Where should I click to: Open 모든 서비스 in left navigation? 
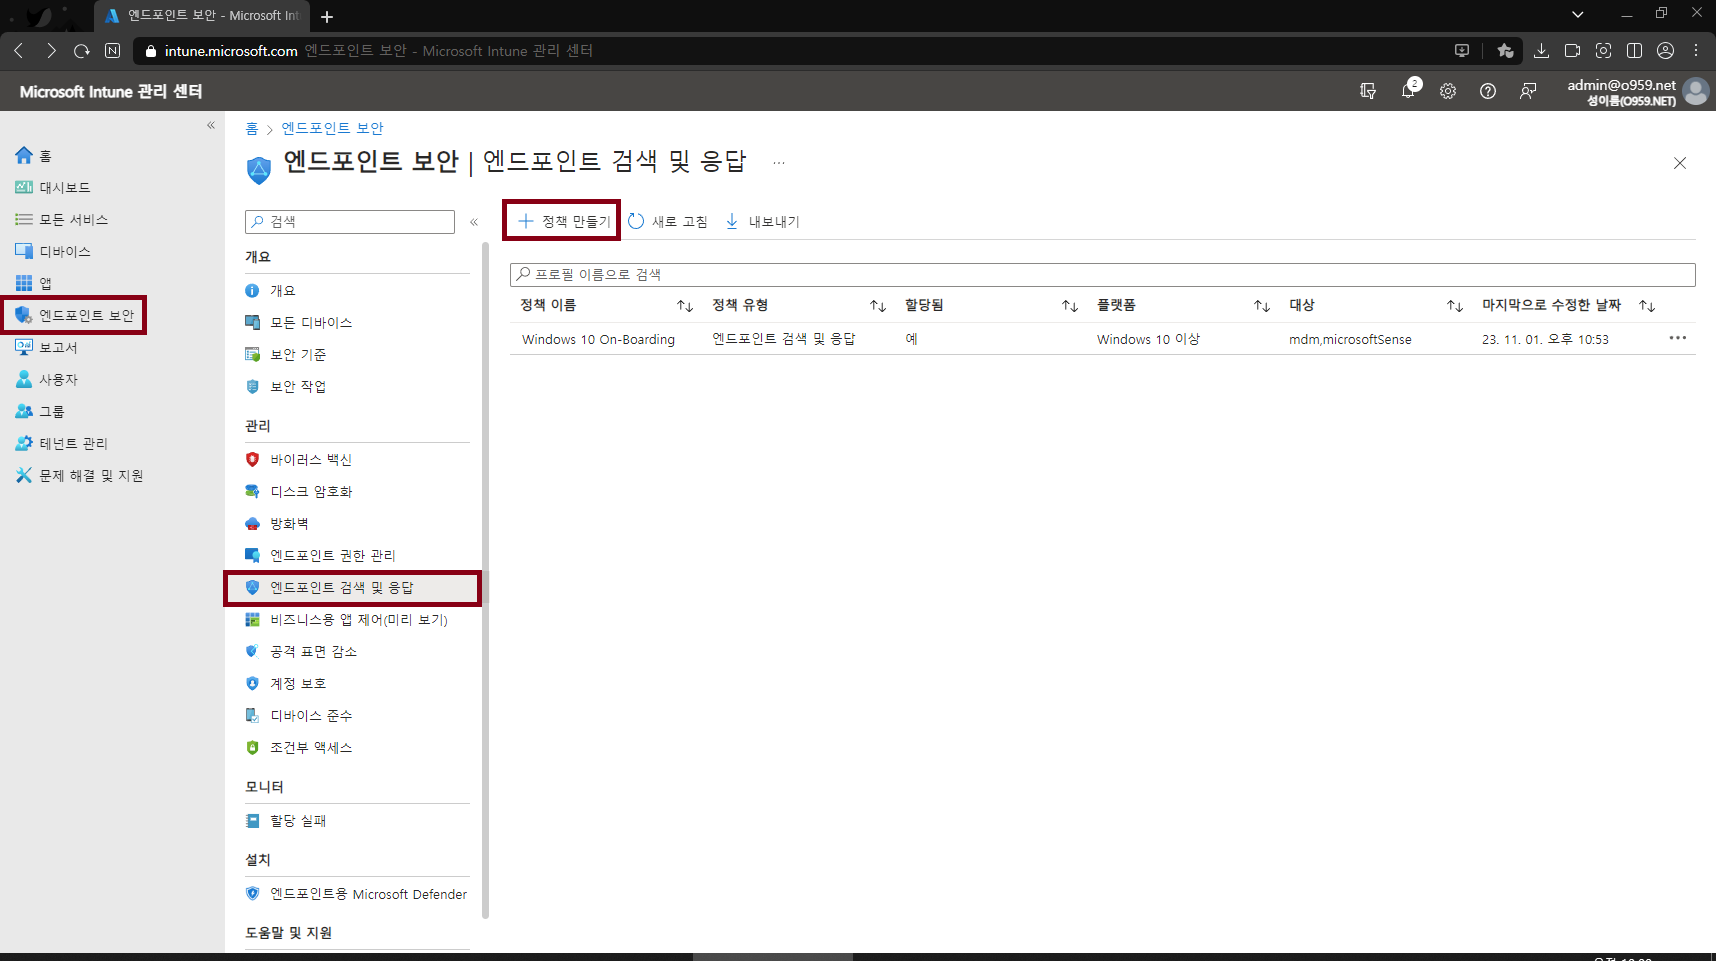[x=62, y=219]
